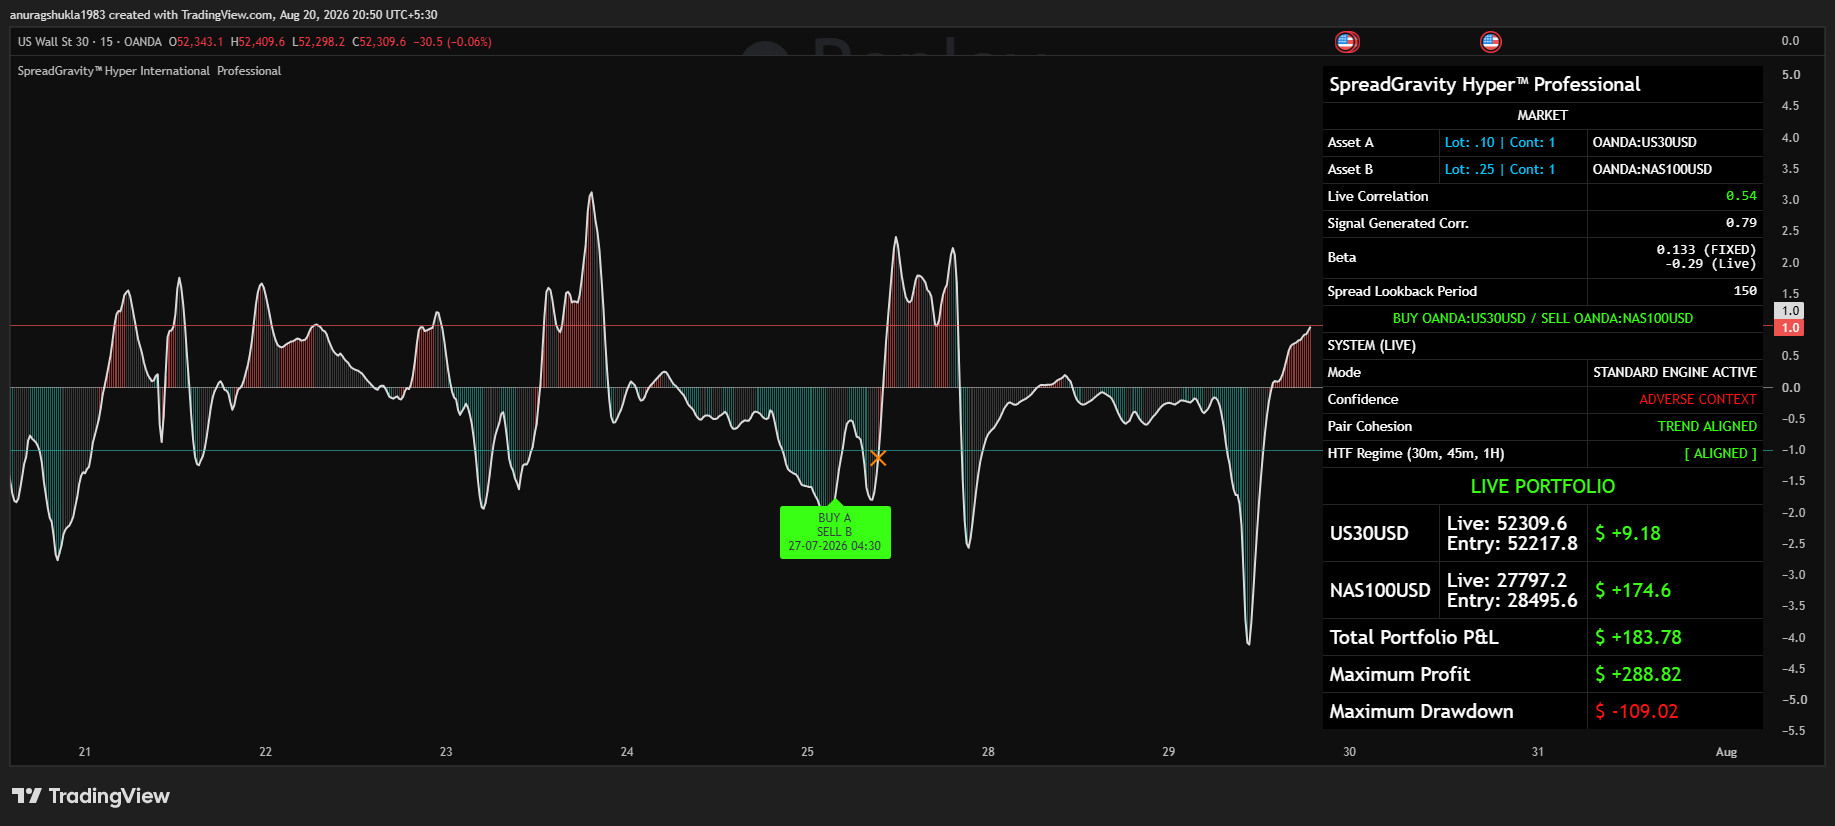This screenshot has width=1835, height=826.
Task: Click the open value O52,343.1
Action: pyautogui.click(x=196, y=42)
